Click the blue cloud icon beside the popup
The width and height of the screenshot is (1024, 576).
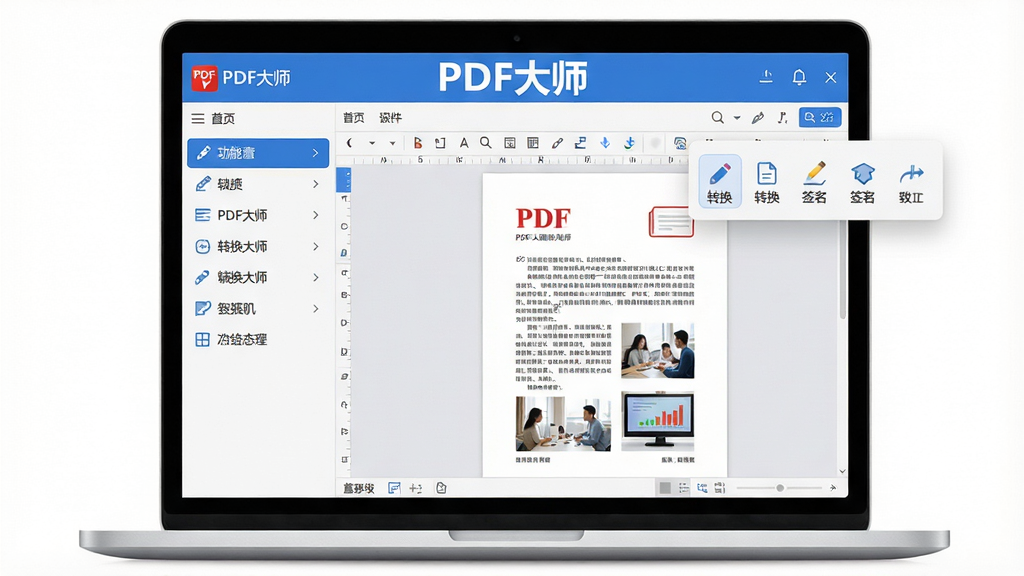tap(680, 142)
